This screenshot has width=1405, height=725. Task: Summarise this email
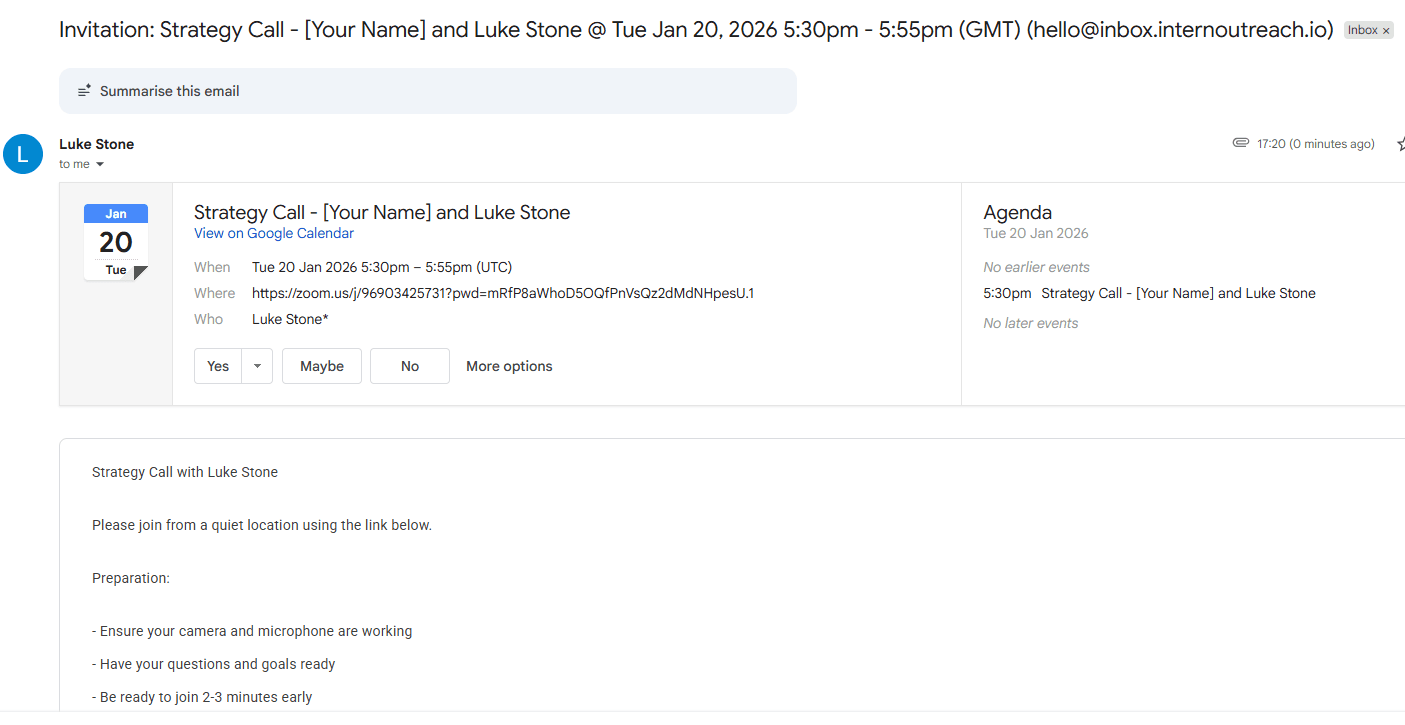coord(428,91)
